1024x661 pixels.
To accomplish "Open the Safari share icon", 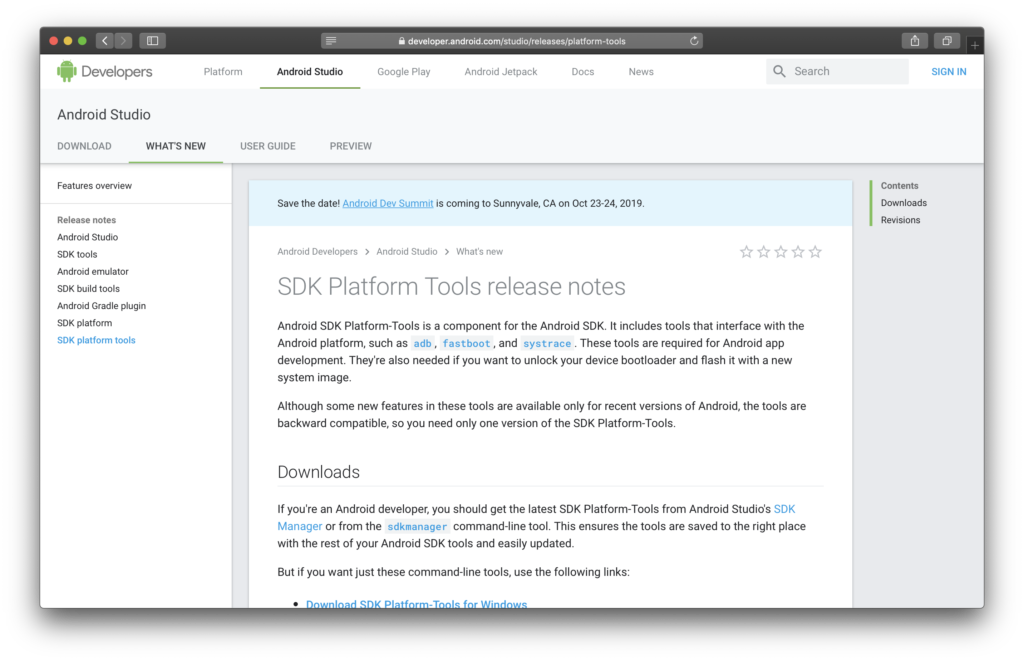I will 914,41.
